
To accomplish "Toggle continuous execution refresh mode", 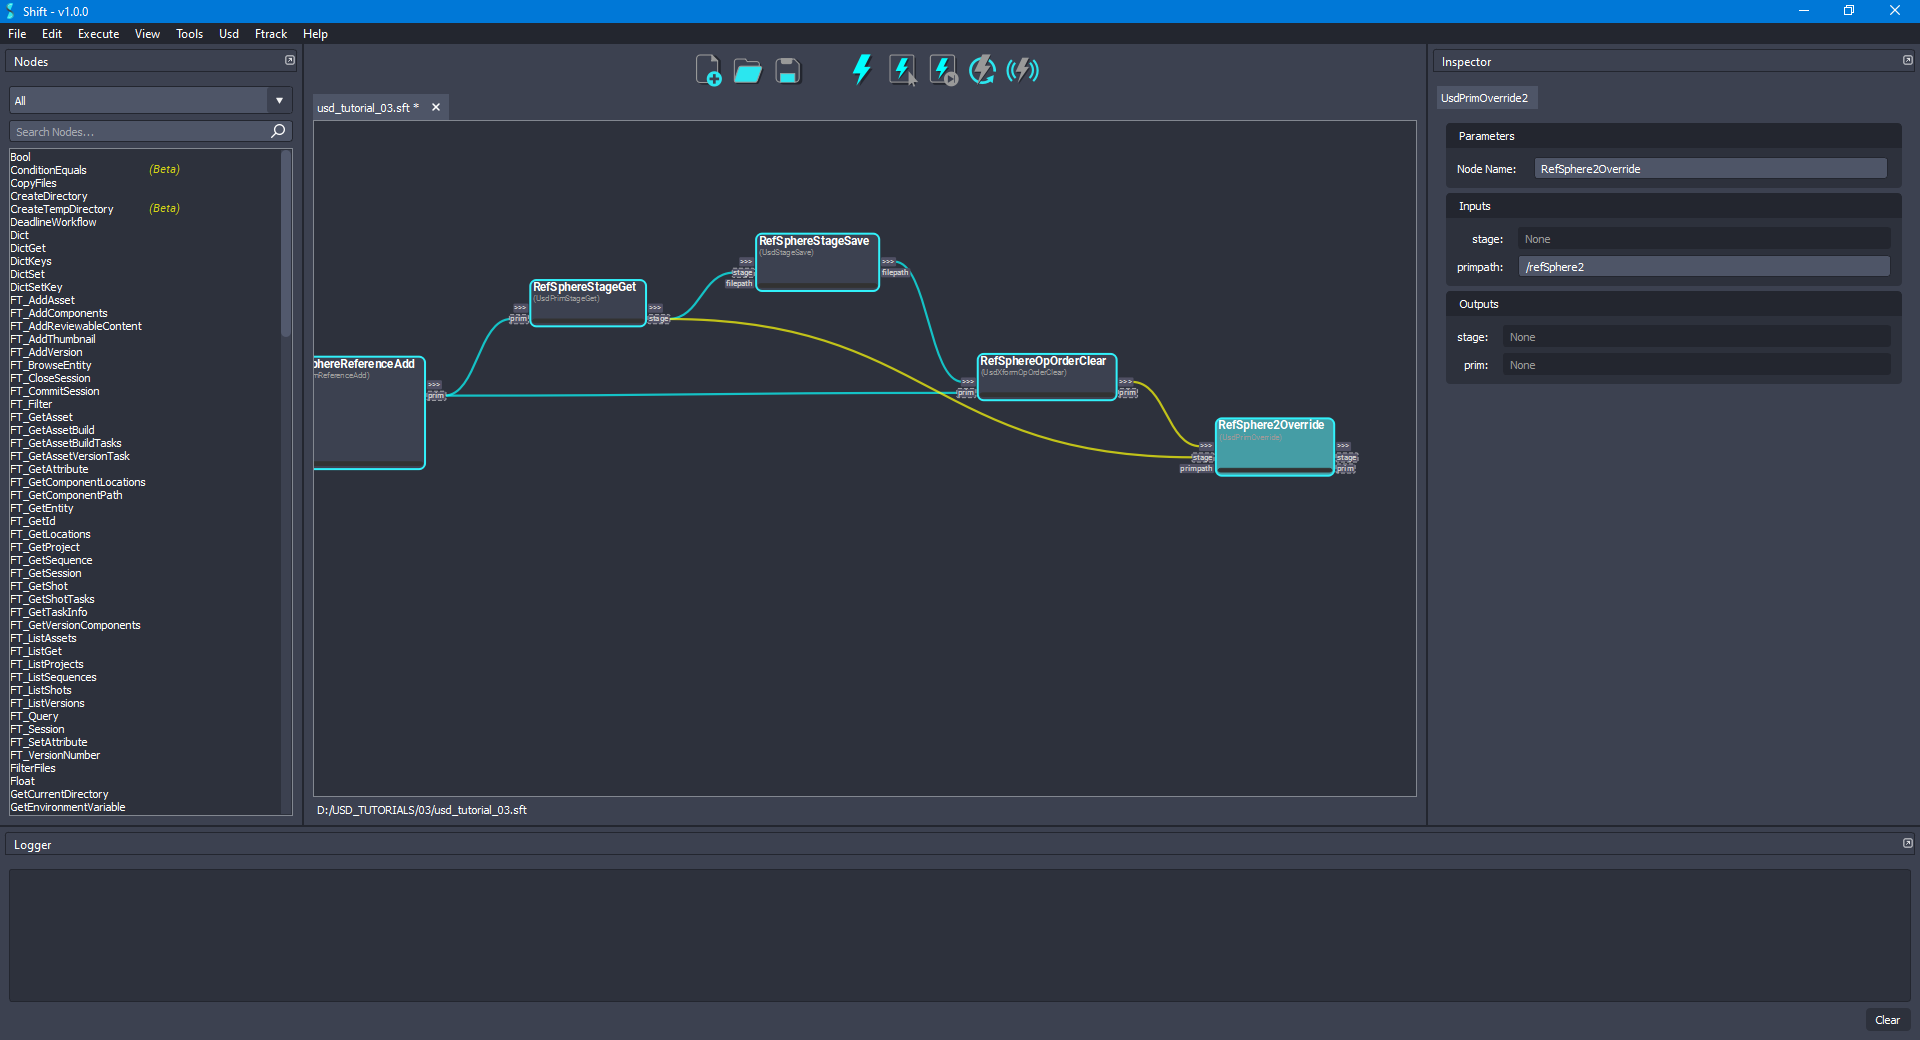I will 982,69.
